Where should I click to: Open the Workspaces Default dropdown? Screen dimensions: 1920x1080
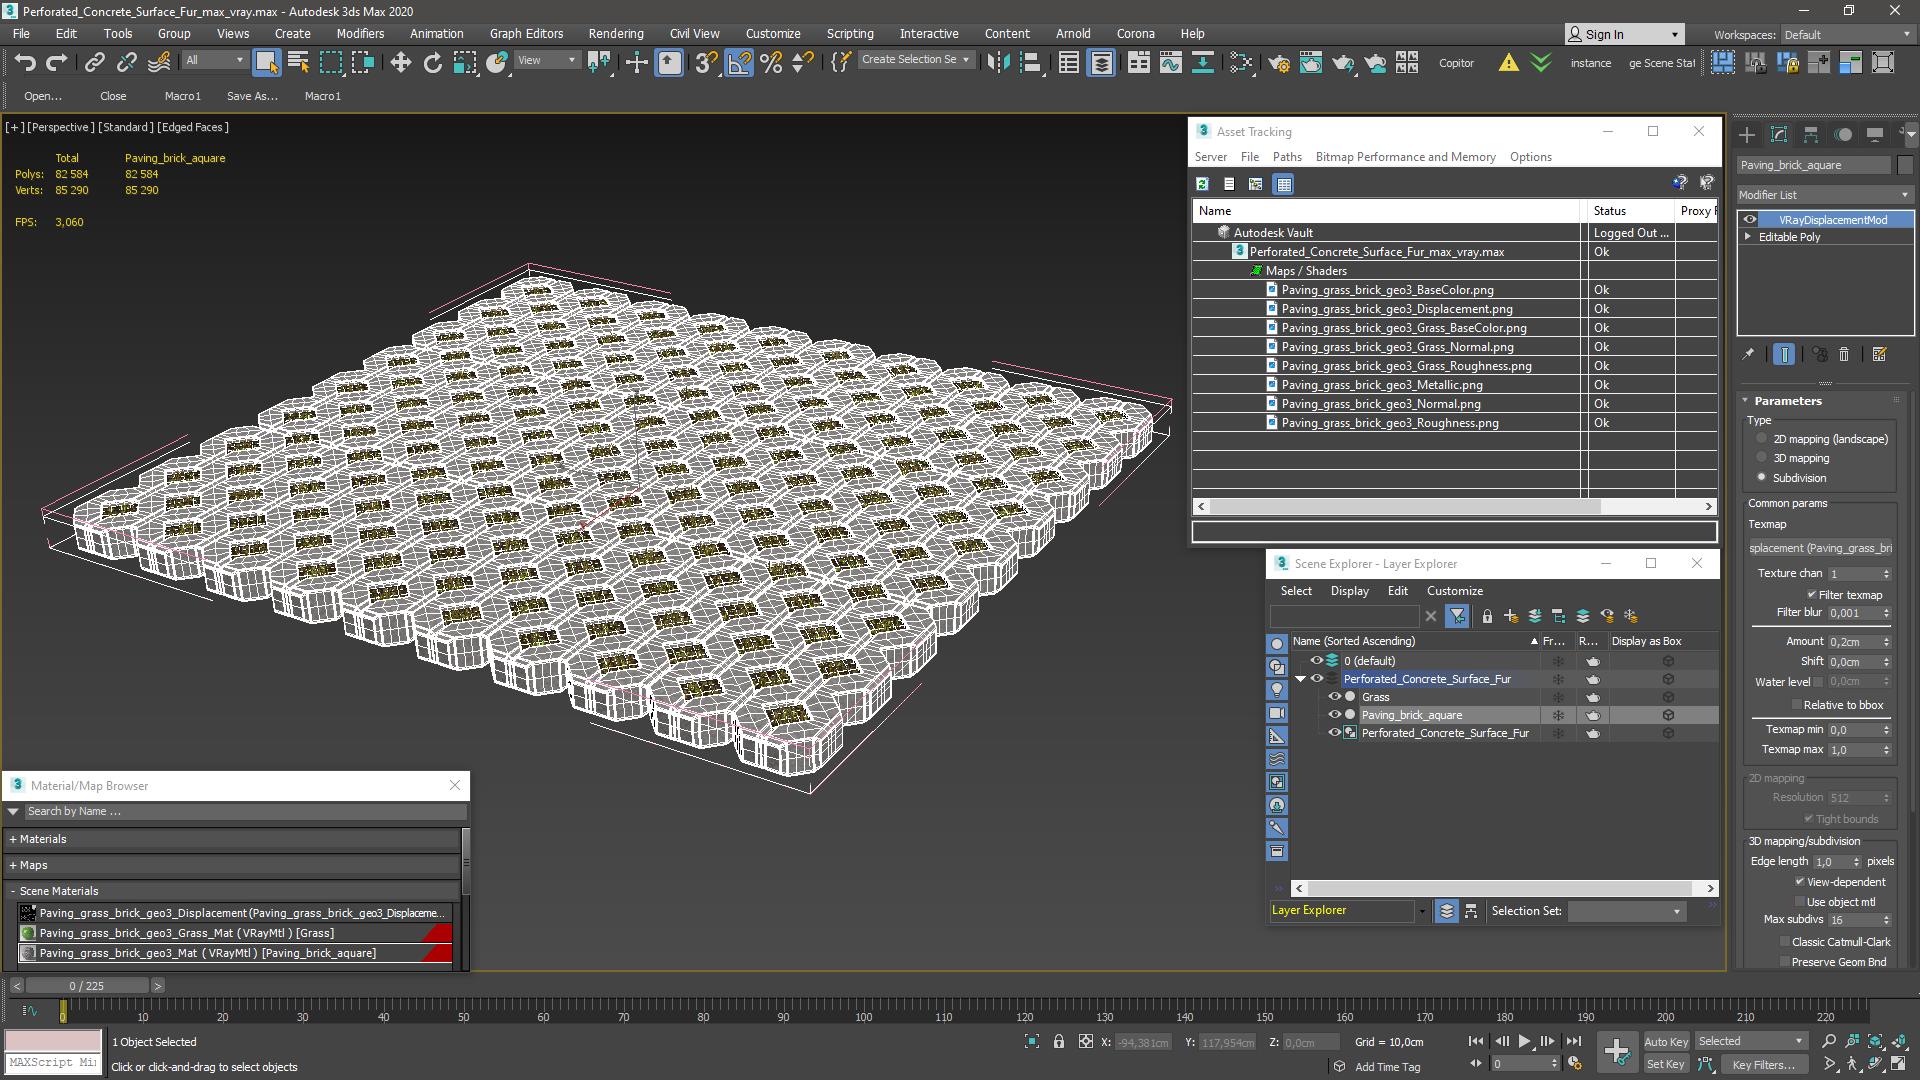click(x=1847, y=34)
